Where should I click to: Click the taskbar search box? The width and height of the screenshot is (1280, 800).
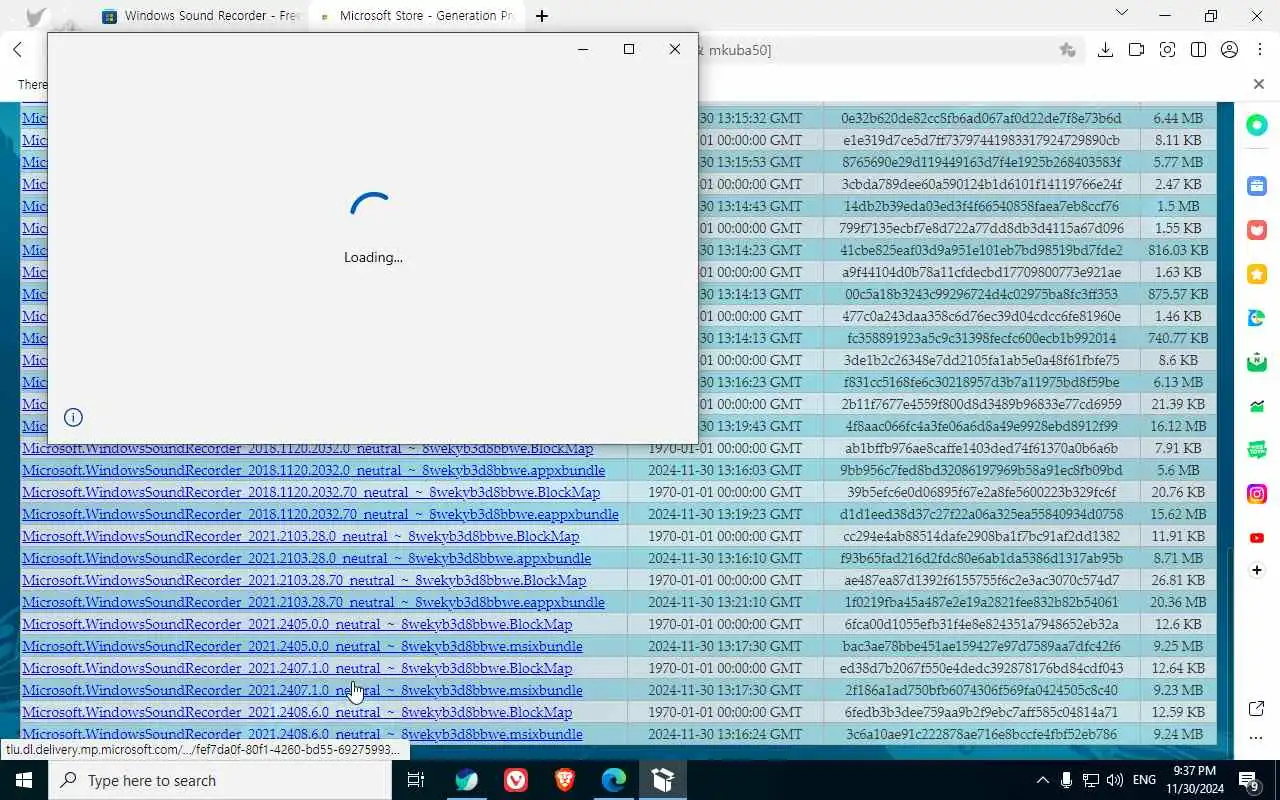(x=220, y=780)
